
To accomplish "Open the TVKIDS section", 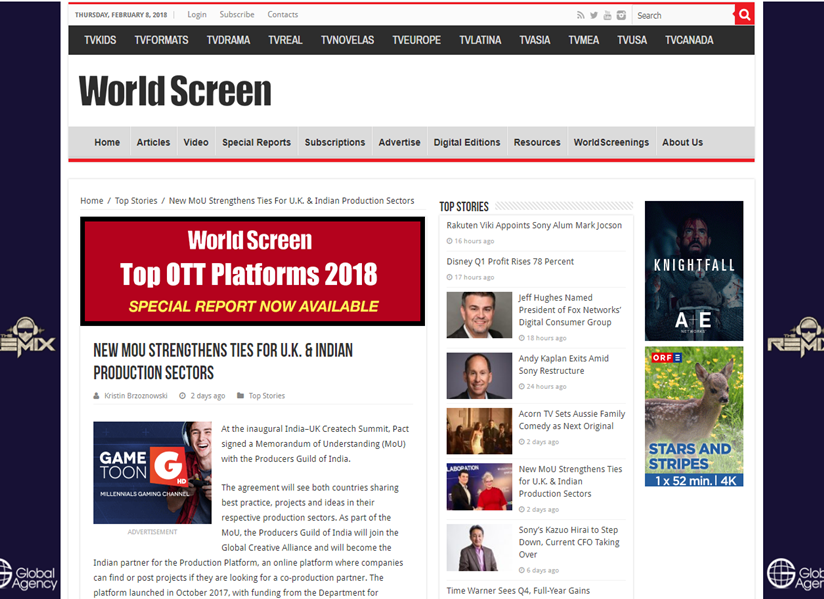I will [100, 40].
